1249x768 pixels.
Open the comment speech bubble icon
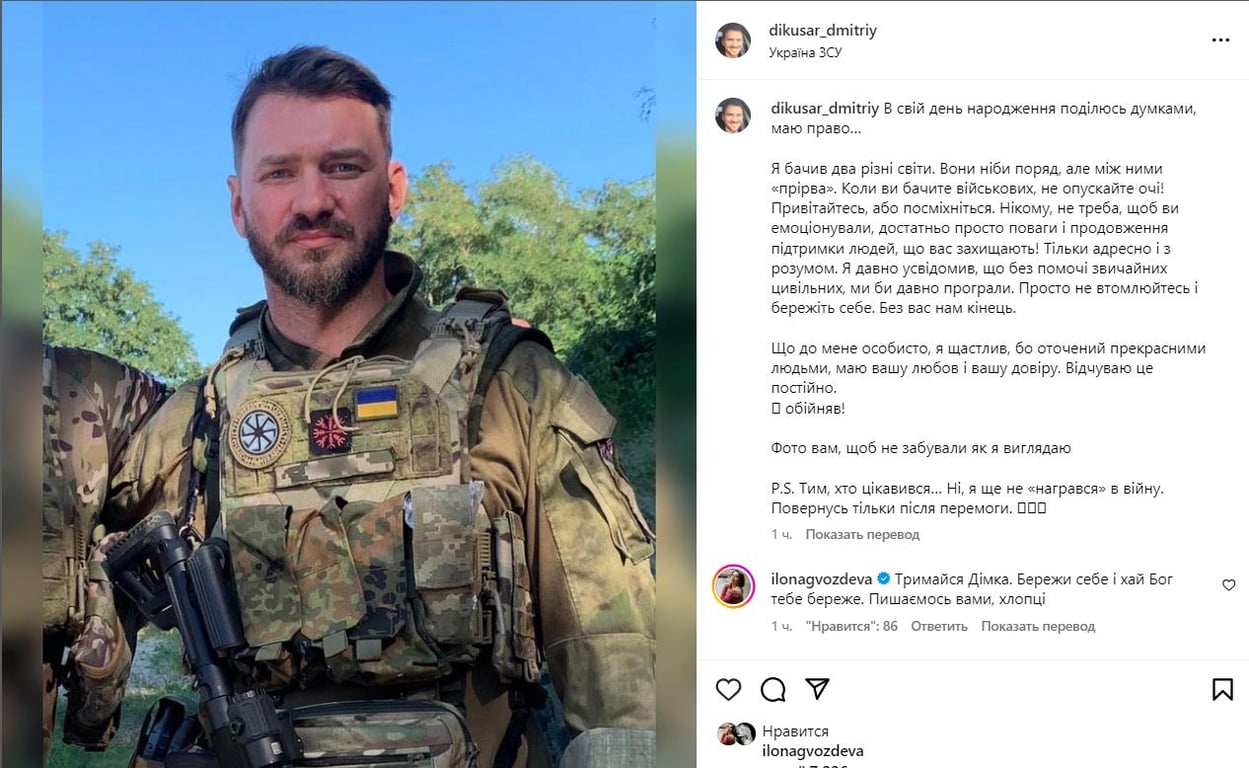(773, 689)
